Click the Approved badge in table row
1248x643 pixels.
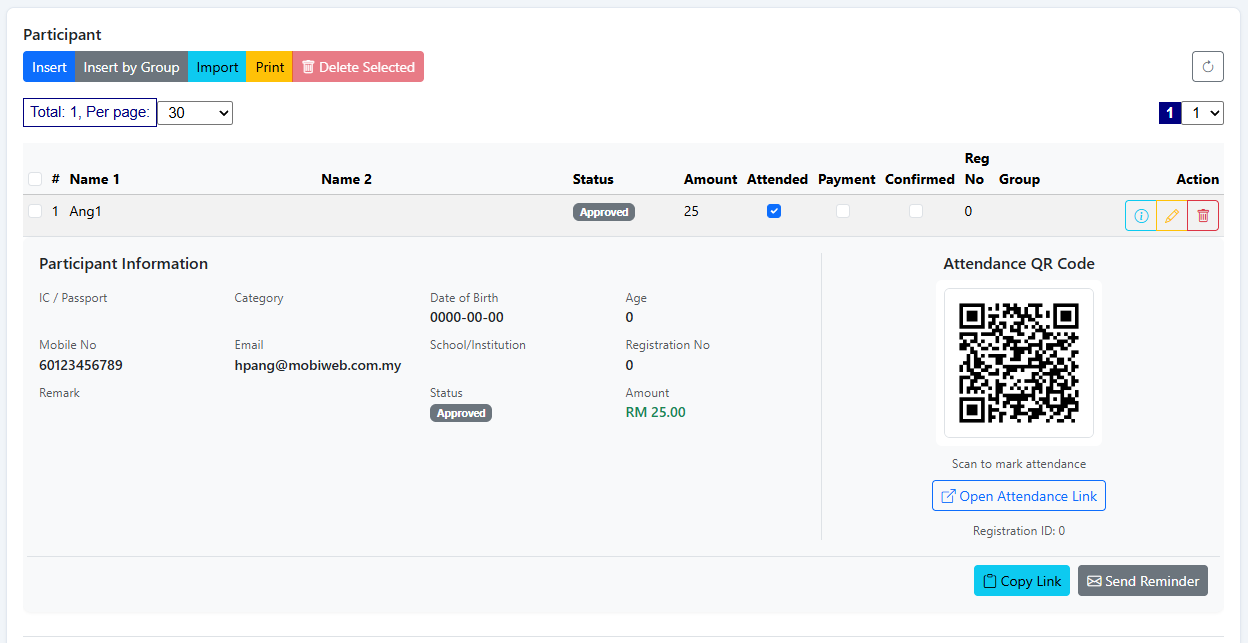point(604,212)
